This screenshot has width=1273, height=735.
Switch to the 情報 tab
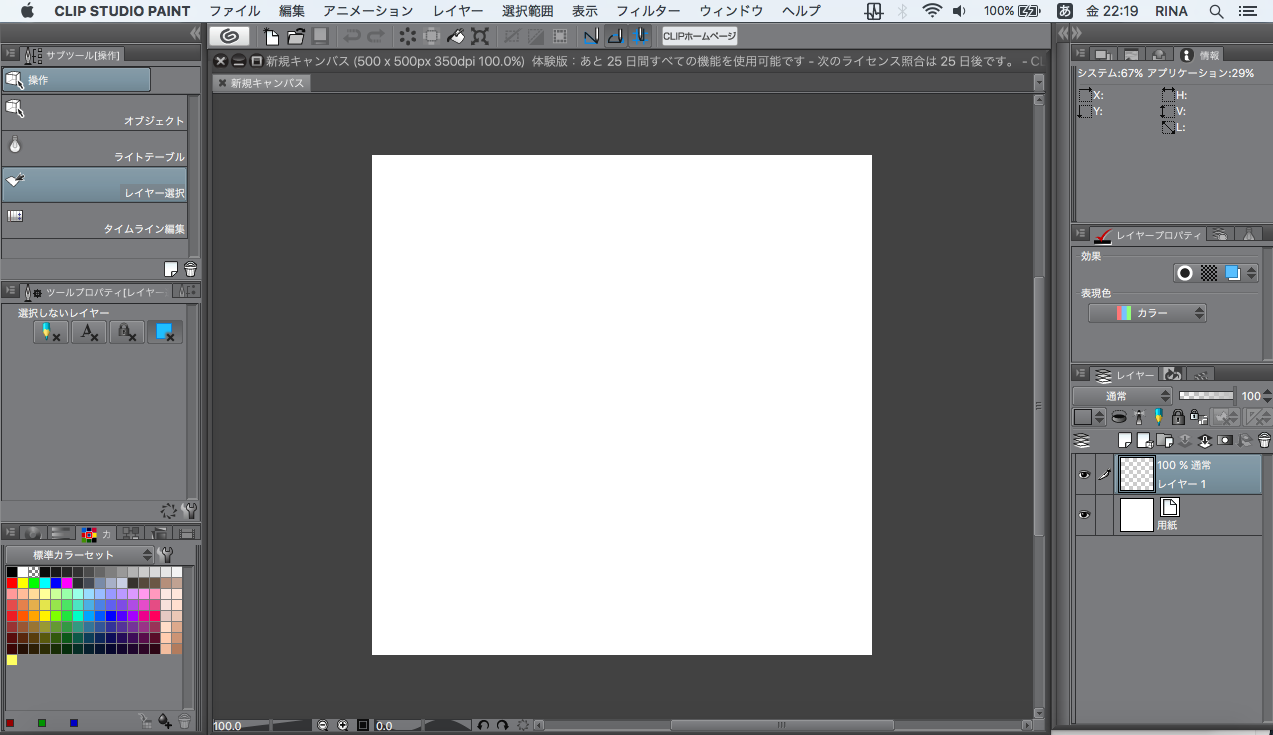click(1198, 55)
